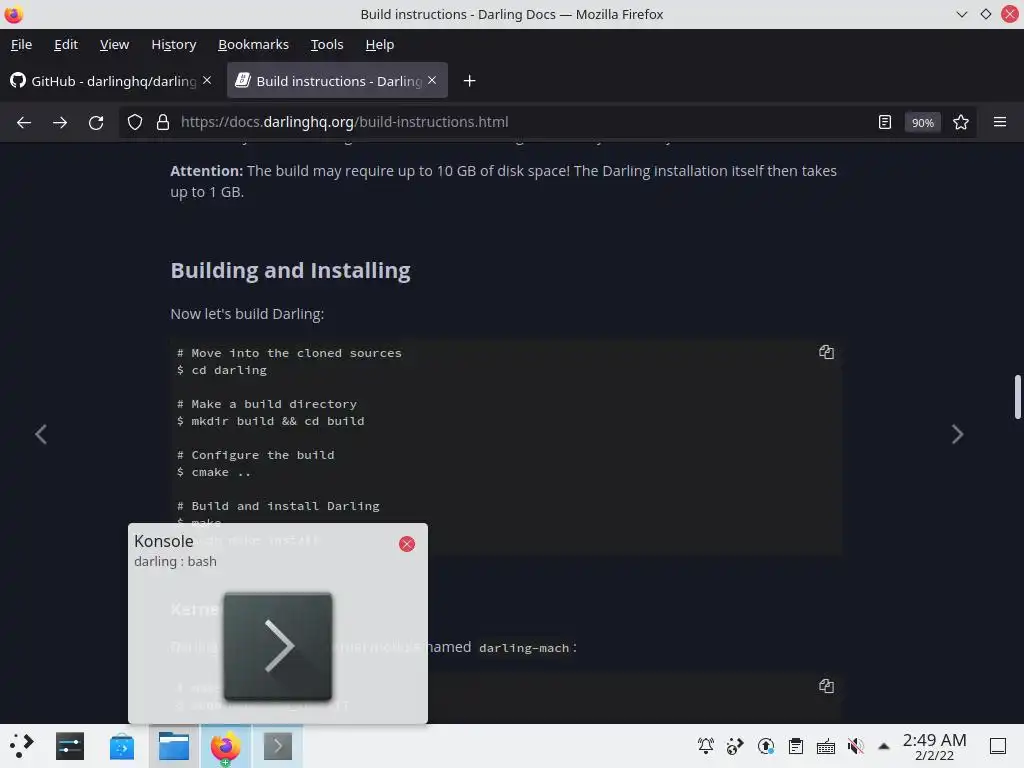This screenshot has height=768, width=1024.
Task: Open the Help menu
Action: tap(379, 44)
